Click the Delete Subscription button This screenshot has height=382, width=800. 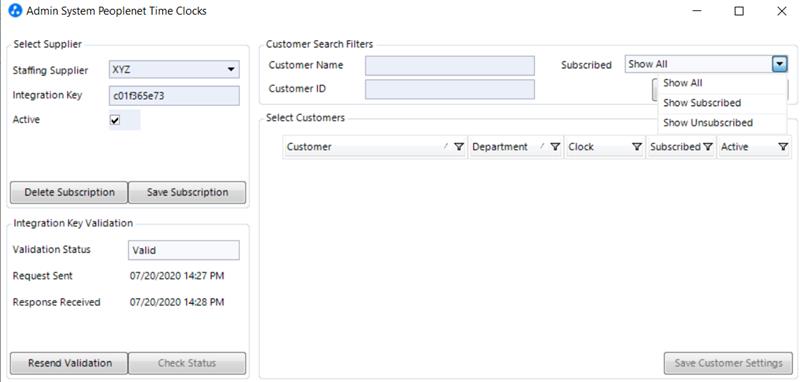pos(69,193)
